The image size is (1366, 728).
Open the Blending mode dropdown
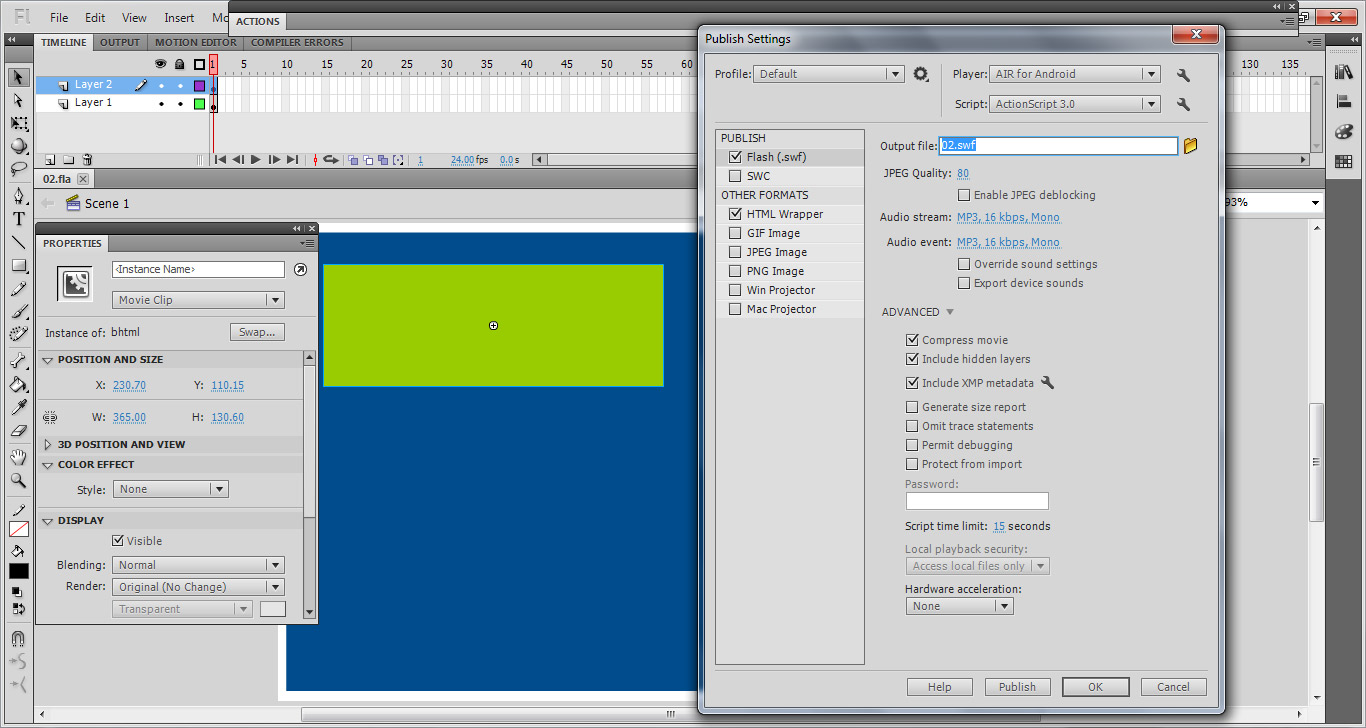pos(198,565)
